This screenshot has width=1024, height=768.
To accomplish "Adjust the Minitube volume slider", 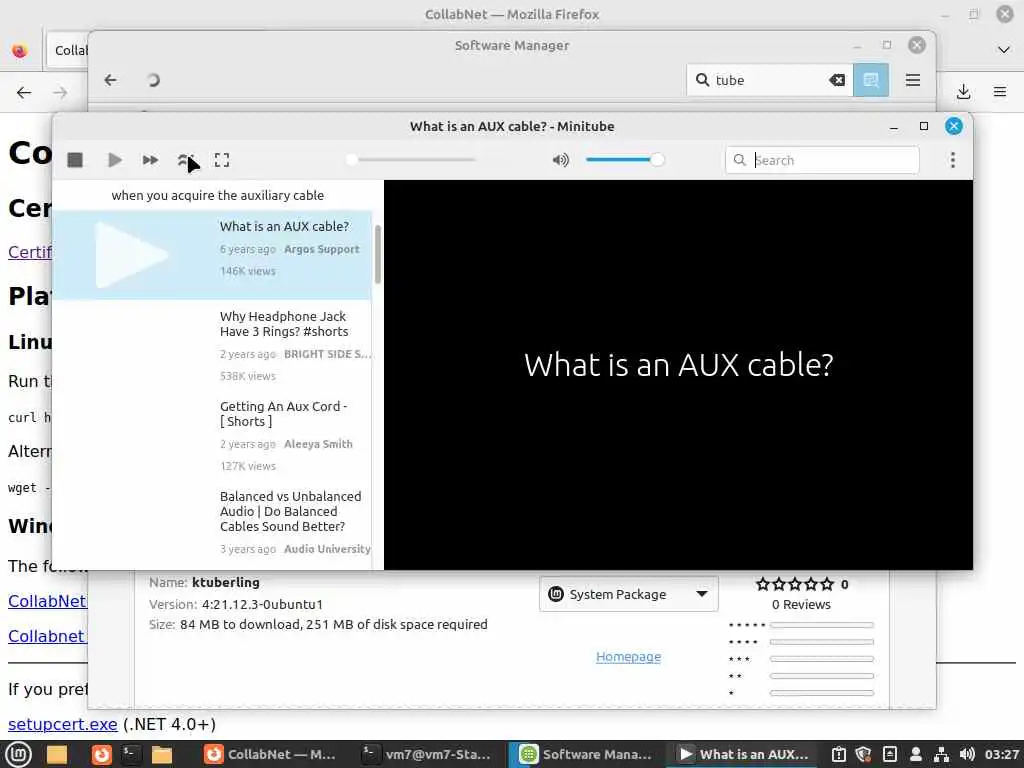I will click(x=624, y=159).
